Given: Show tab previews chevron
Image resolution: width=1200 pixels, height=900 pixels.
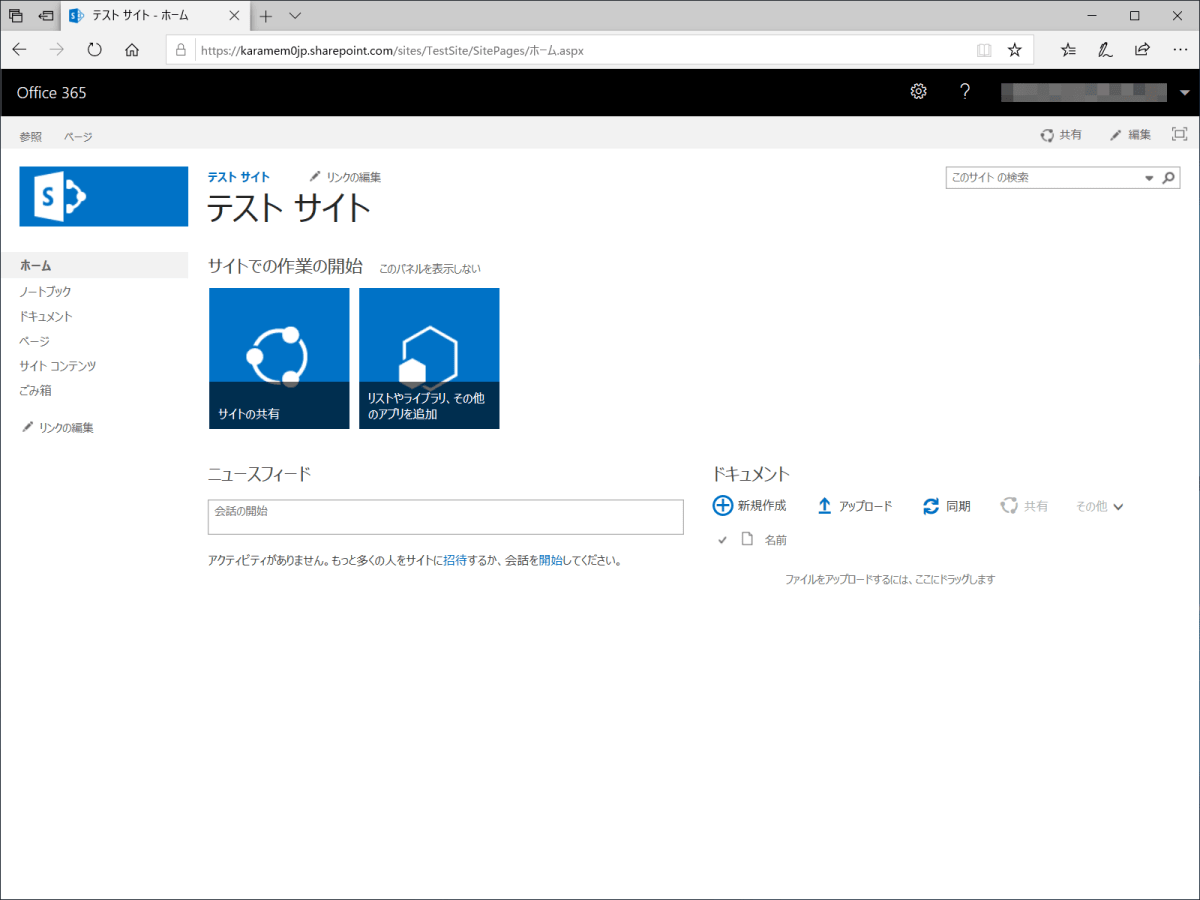Looking at the screenshot, I should [x=295, y=16].
